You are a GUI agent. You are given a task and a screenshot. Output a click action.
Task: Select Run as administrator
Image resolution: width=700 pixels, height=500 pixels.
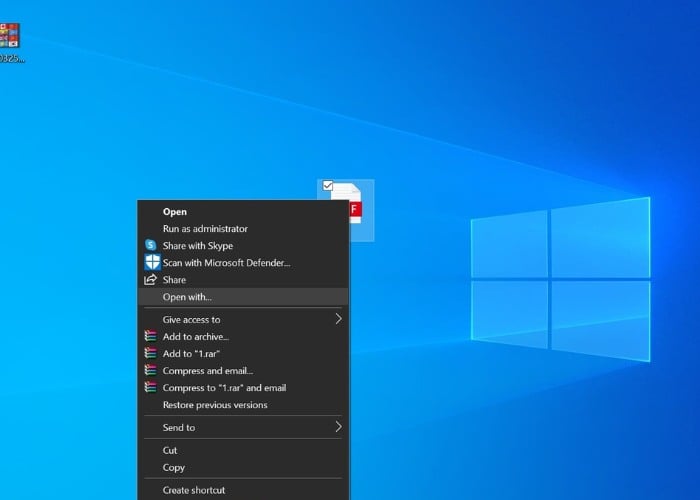click(243, 229)
